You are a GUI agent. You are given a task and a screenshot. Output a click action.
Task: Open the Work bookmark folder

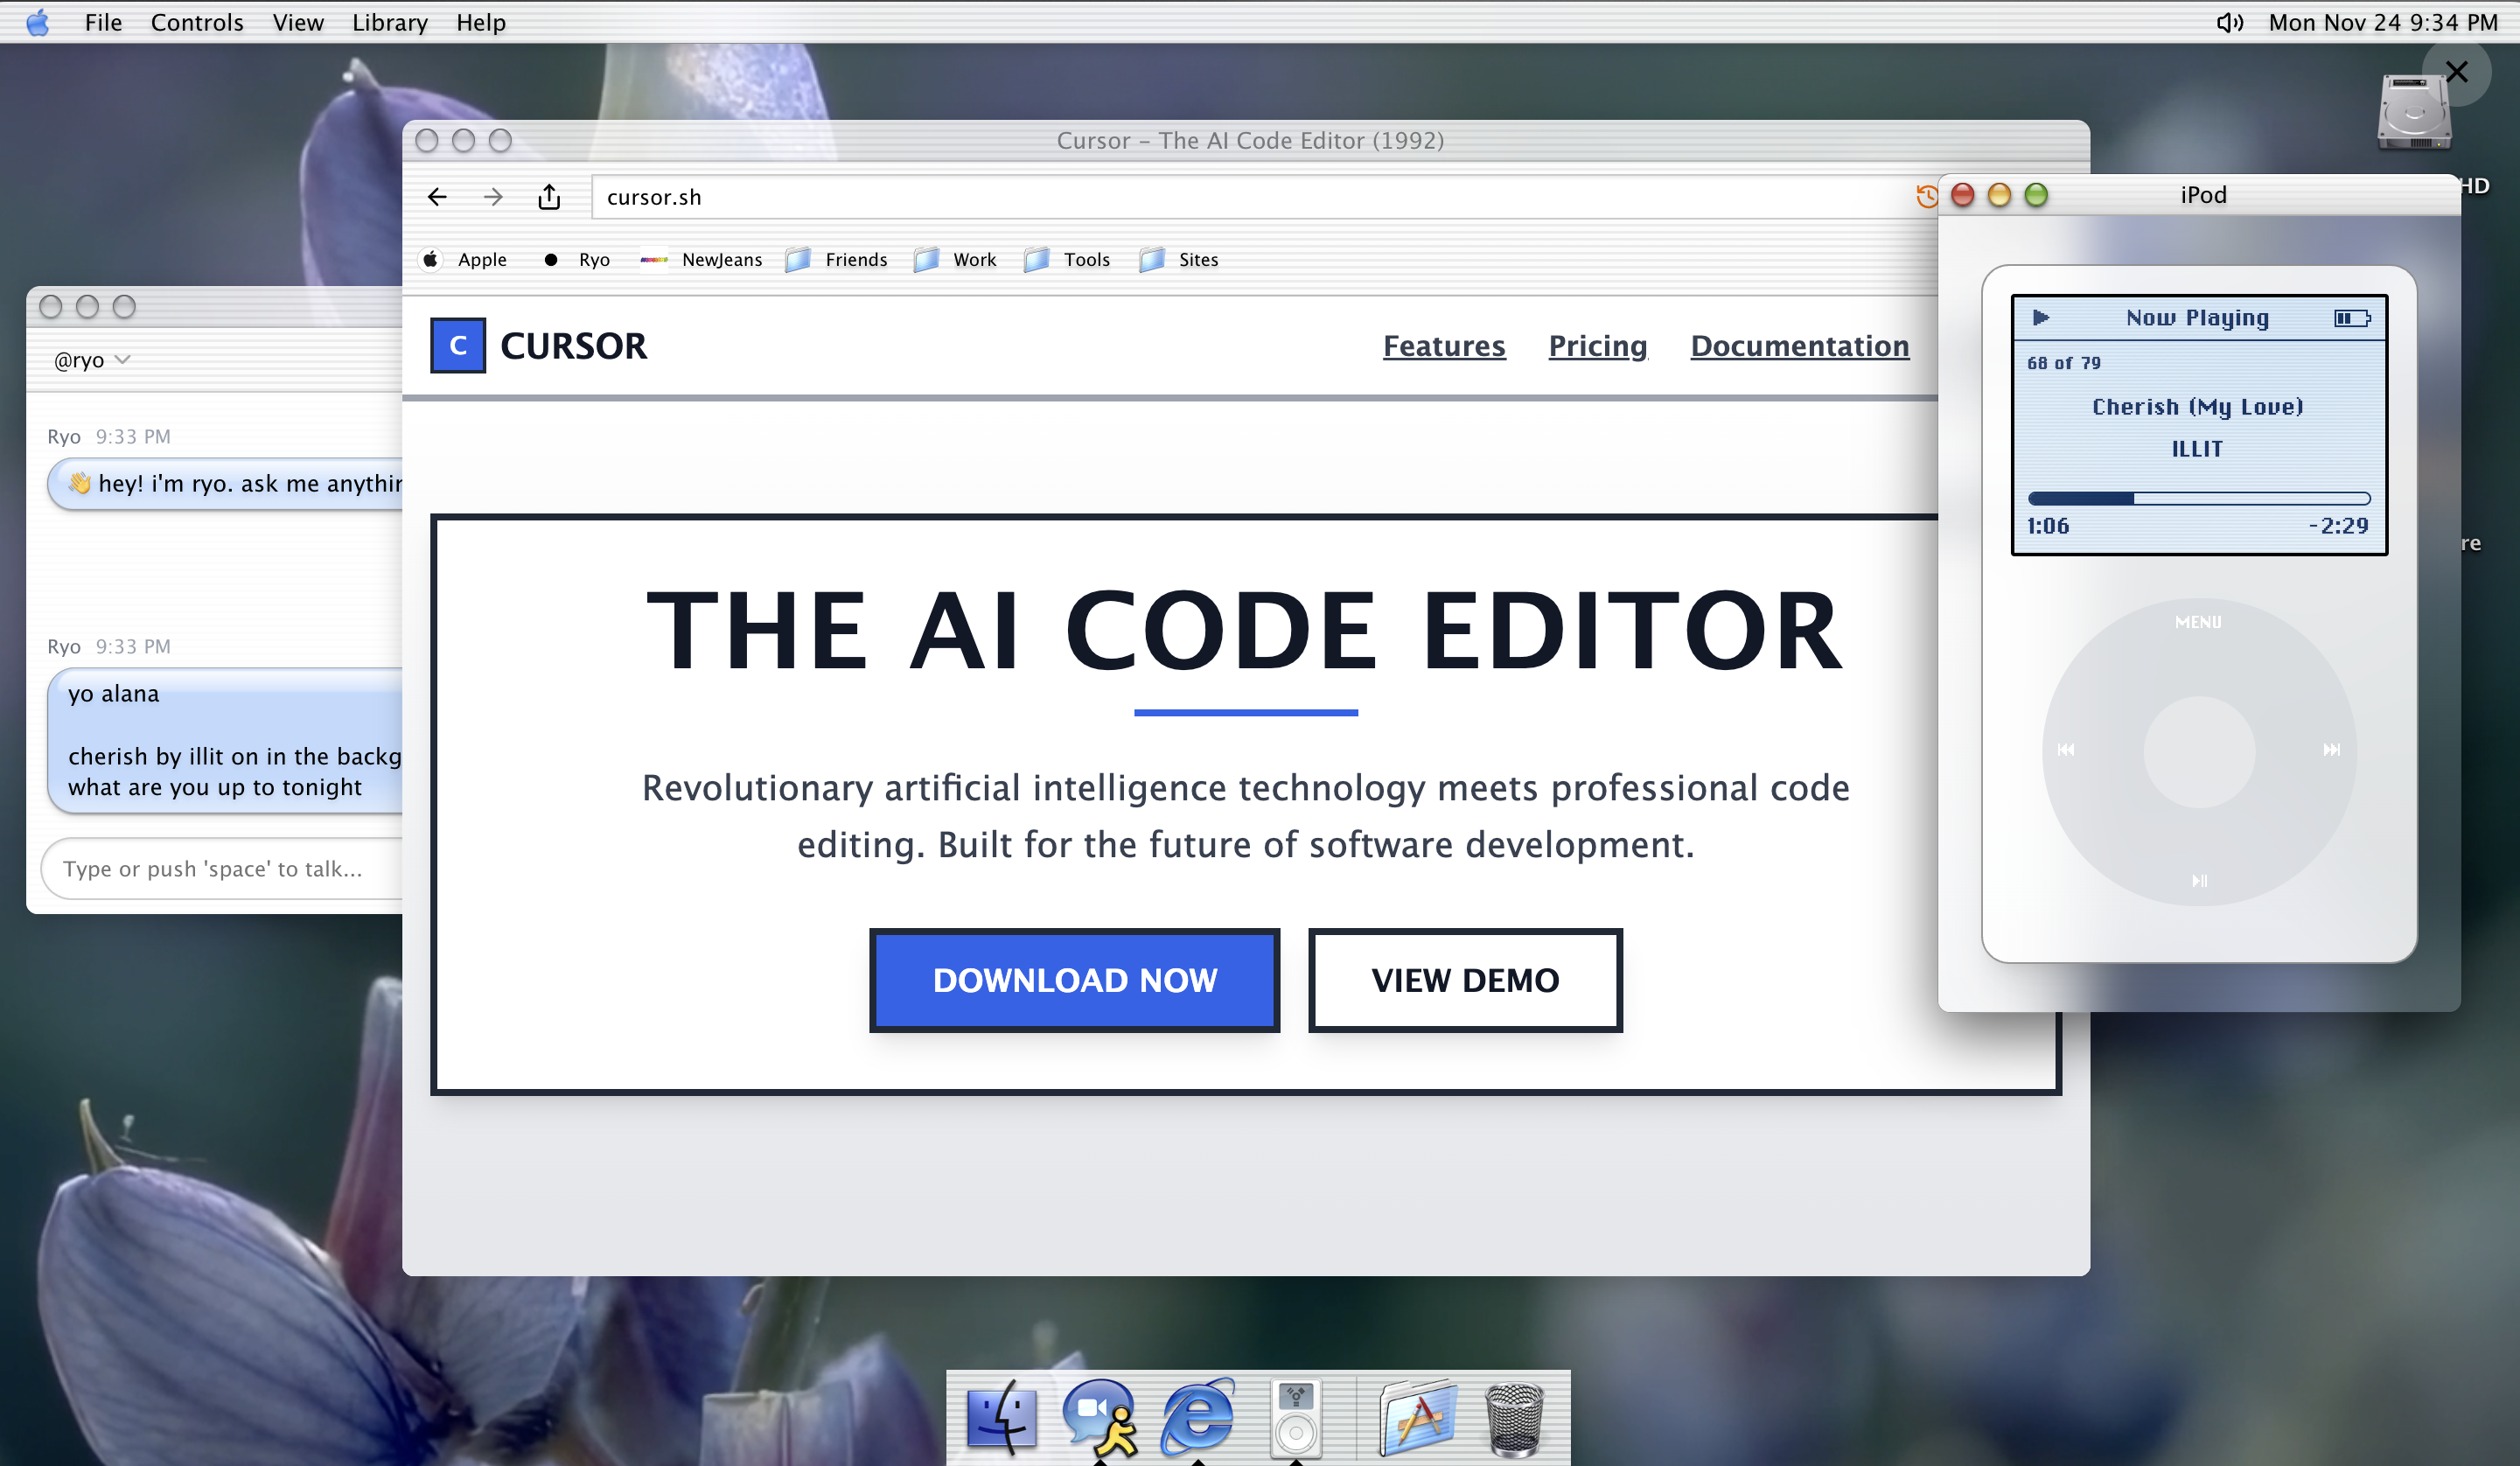956,260
